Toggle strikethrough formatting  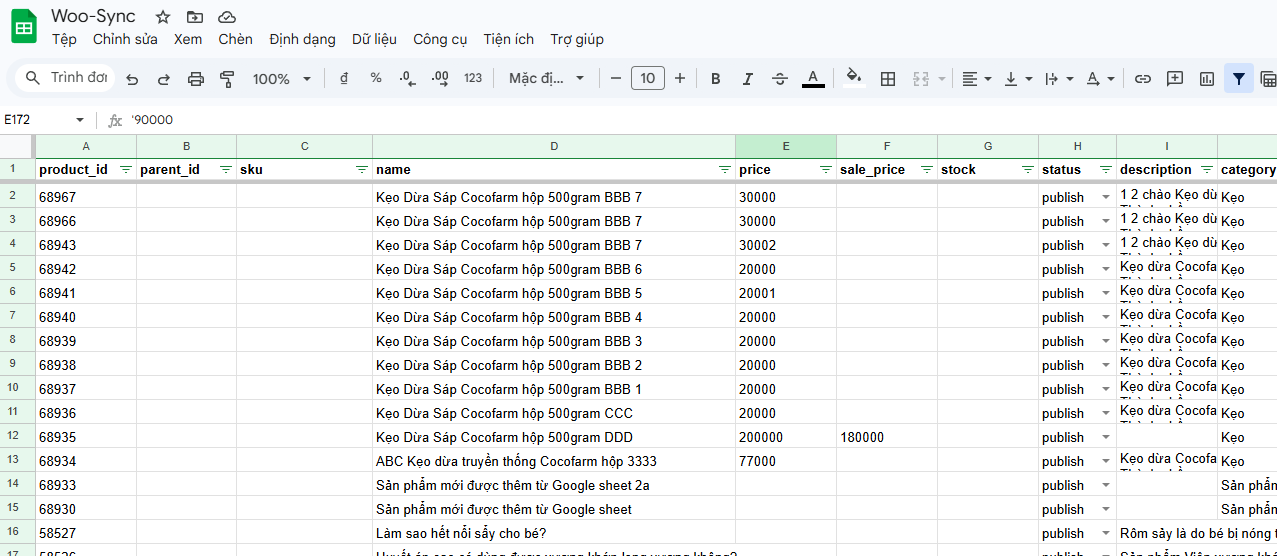click(x=780, y=79)
